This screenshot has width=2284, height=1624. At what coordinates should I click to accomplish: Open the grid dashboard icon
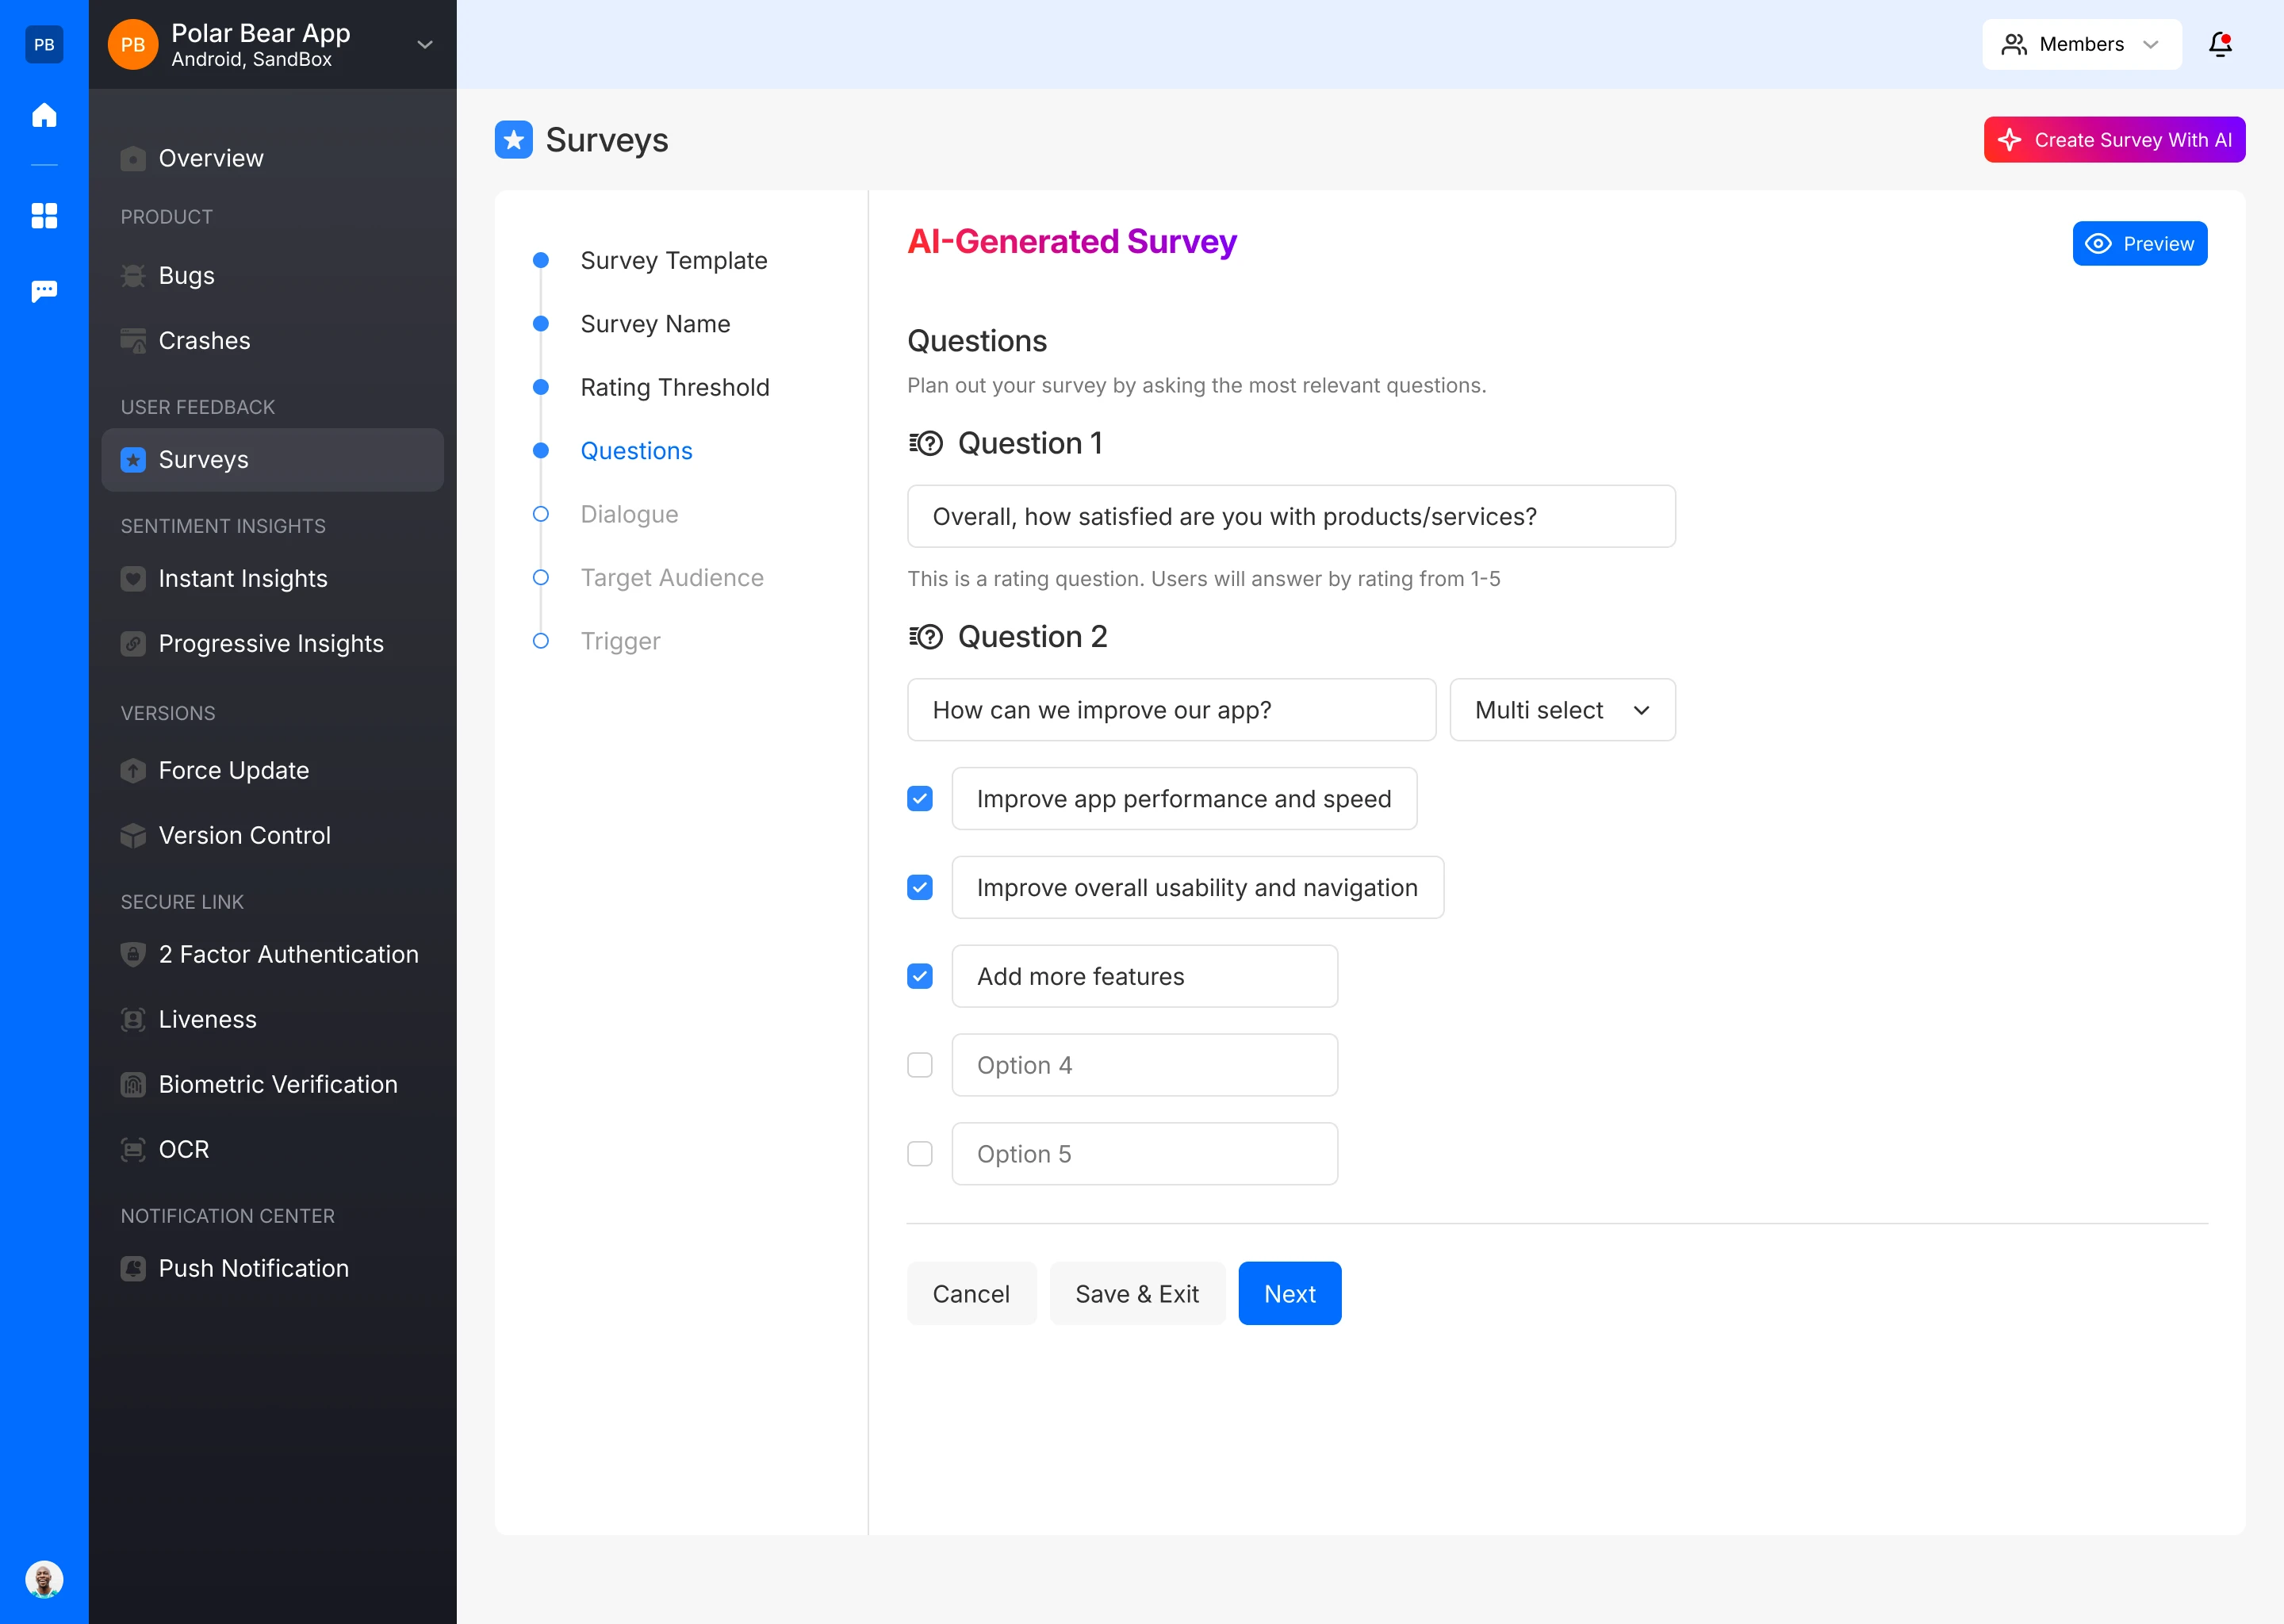coord(44,215)
